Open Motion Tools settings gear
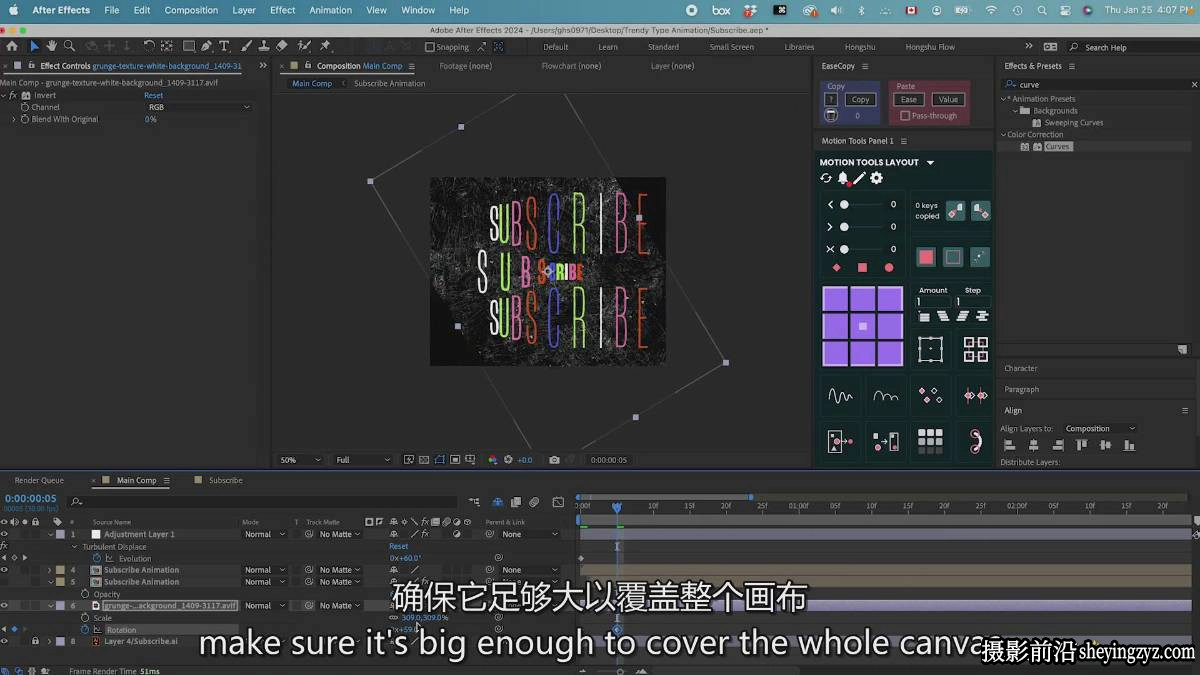The image size is (1200, 675). [x=876, y=178]
